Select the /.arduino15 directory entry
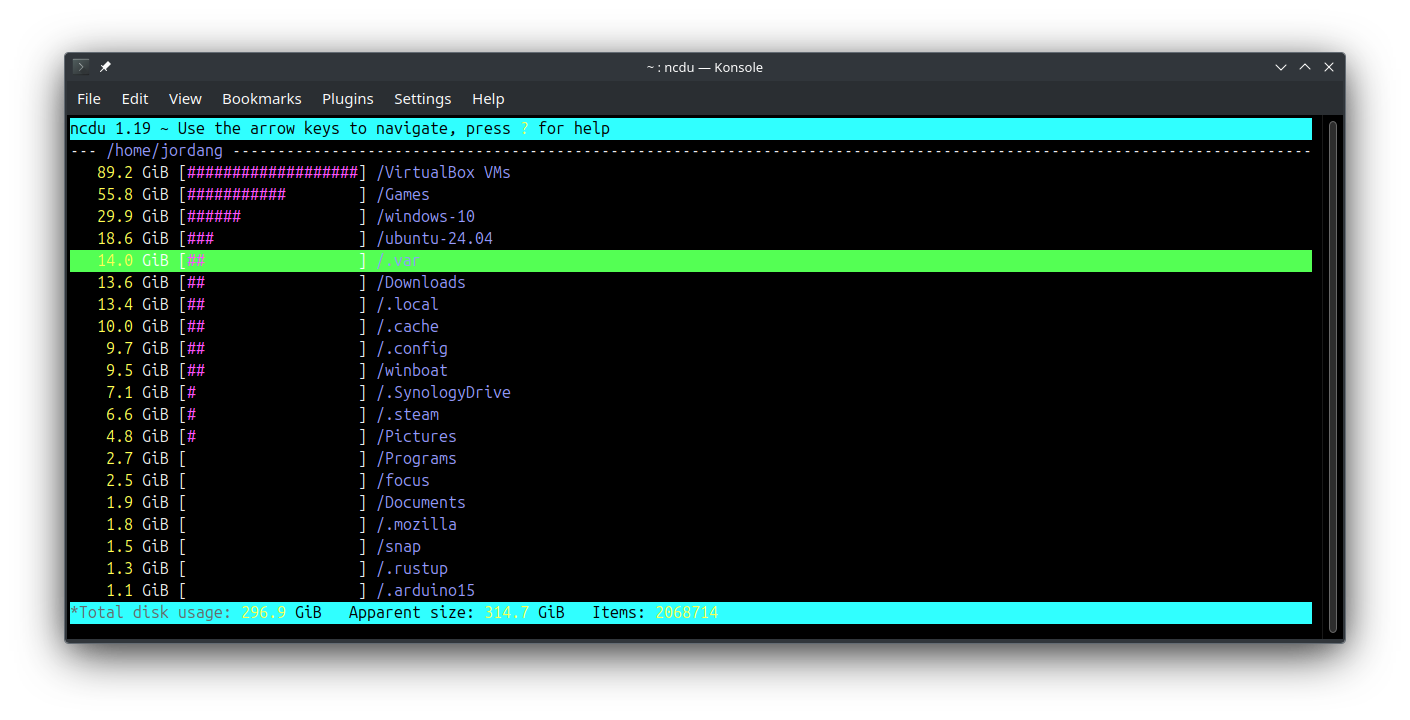This screenshot has width=1410, height=720. [426, 590]
